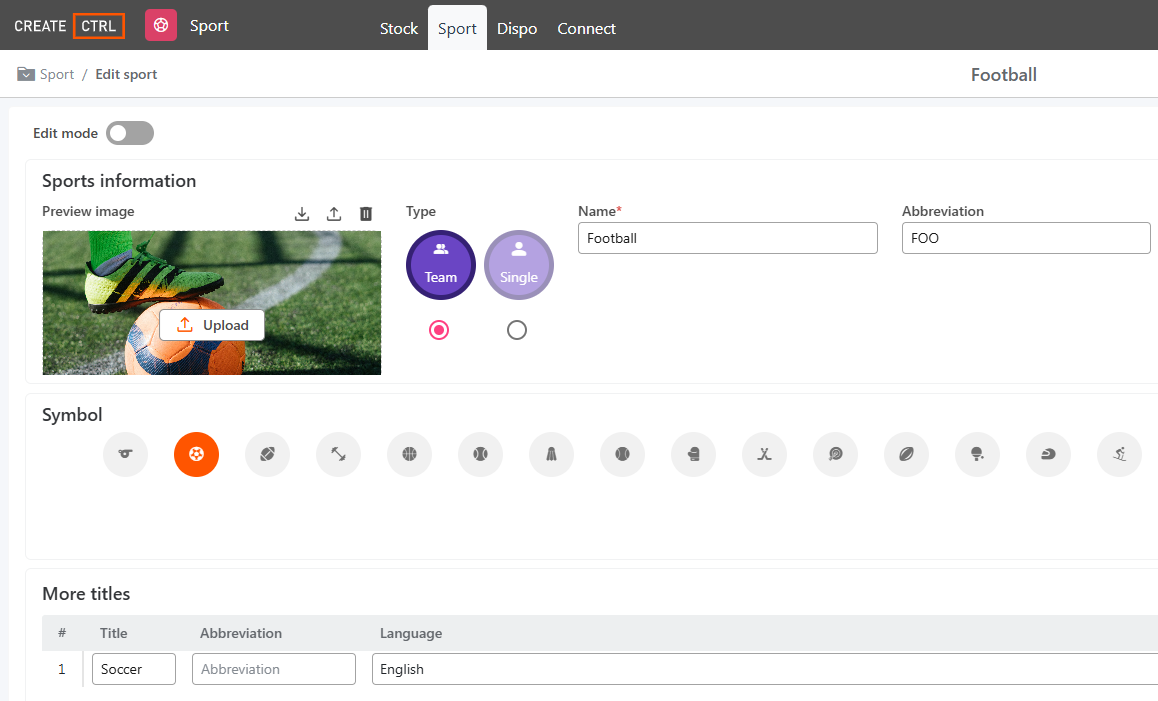
Task: Click the Name field containing Football
Action: 727,238
